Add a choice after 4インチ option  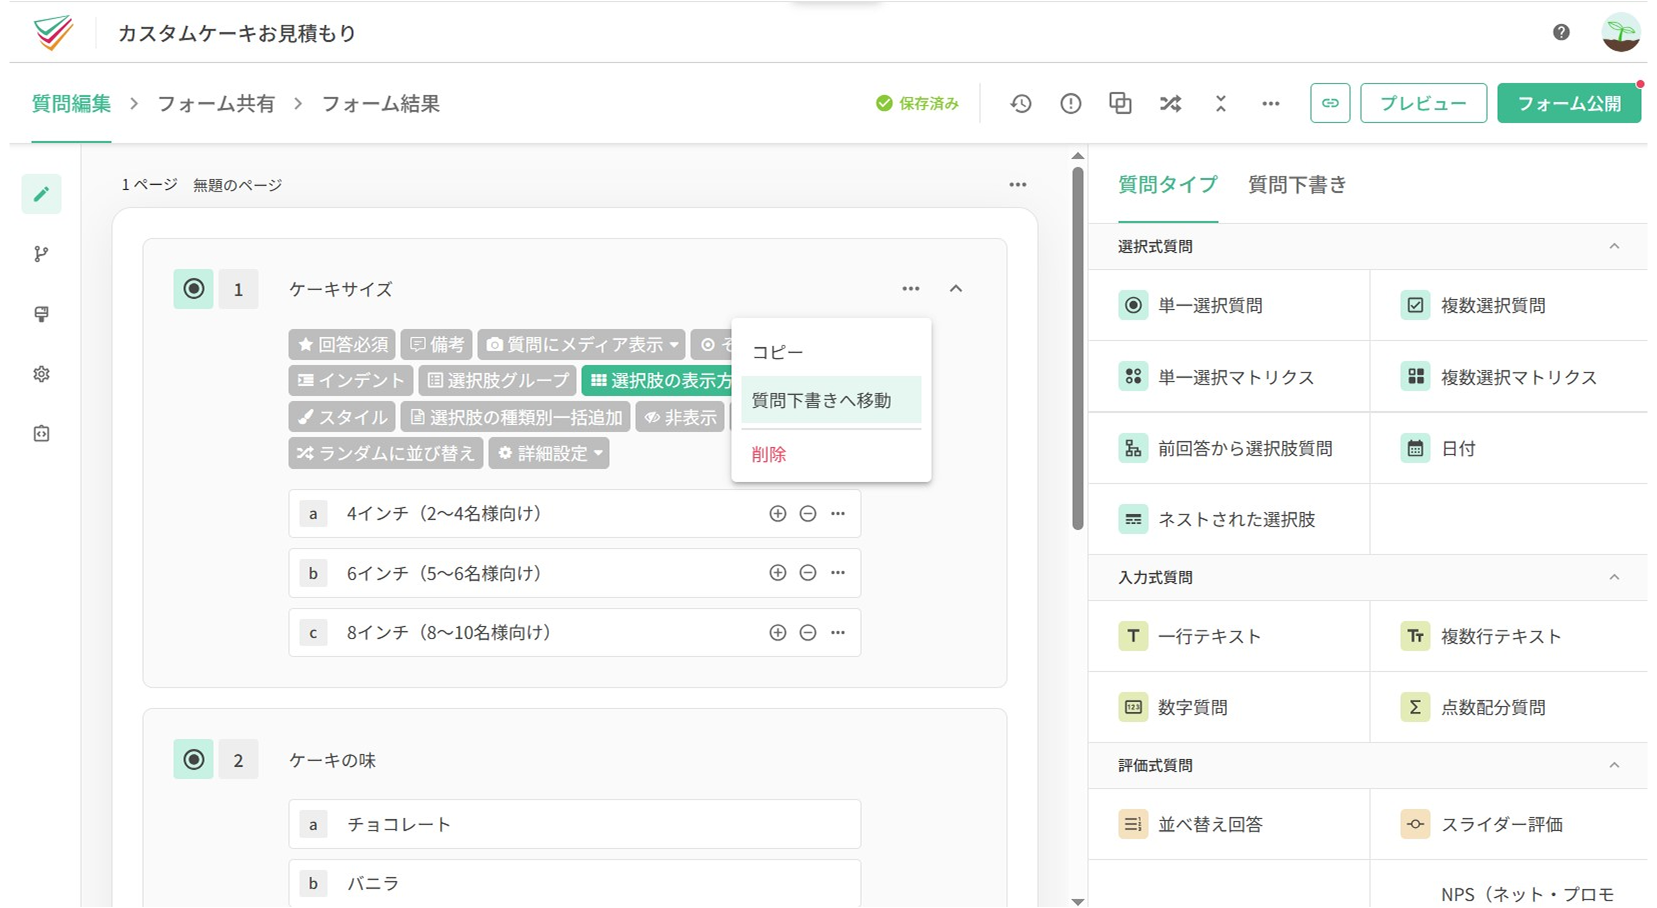(x=777, y=513)
